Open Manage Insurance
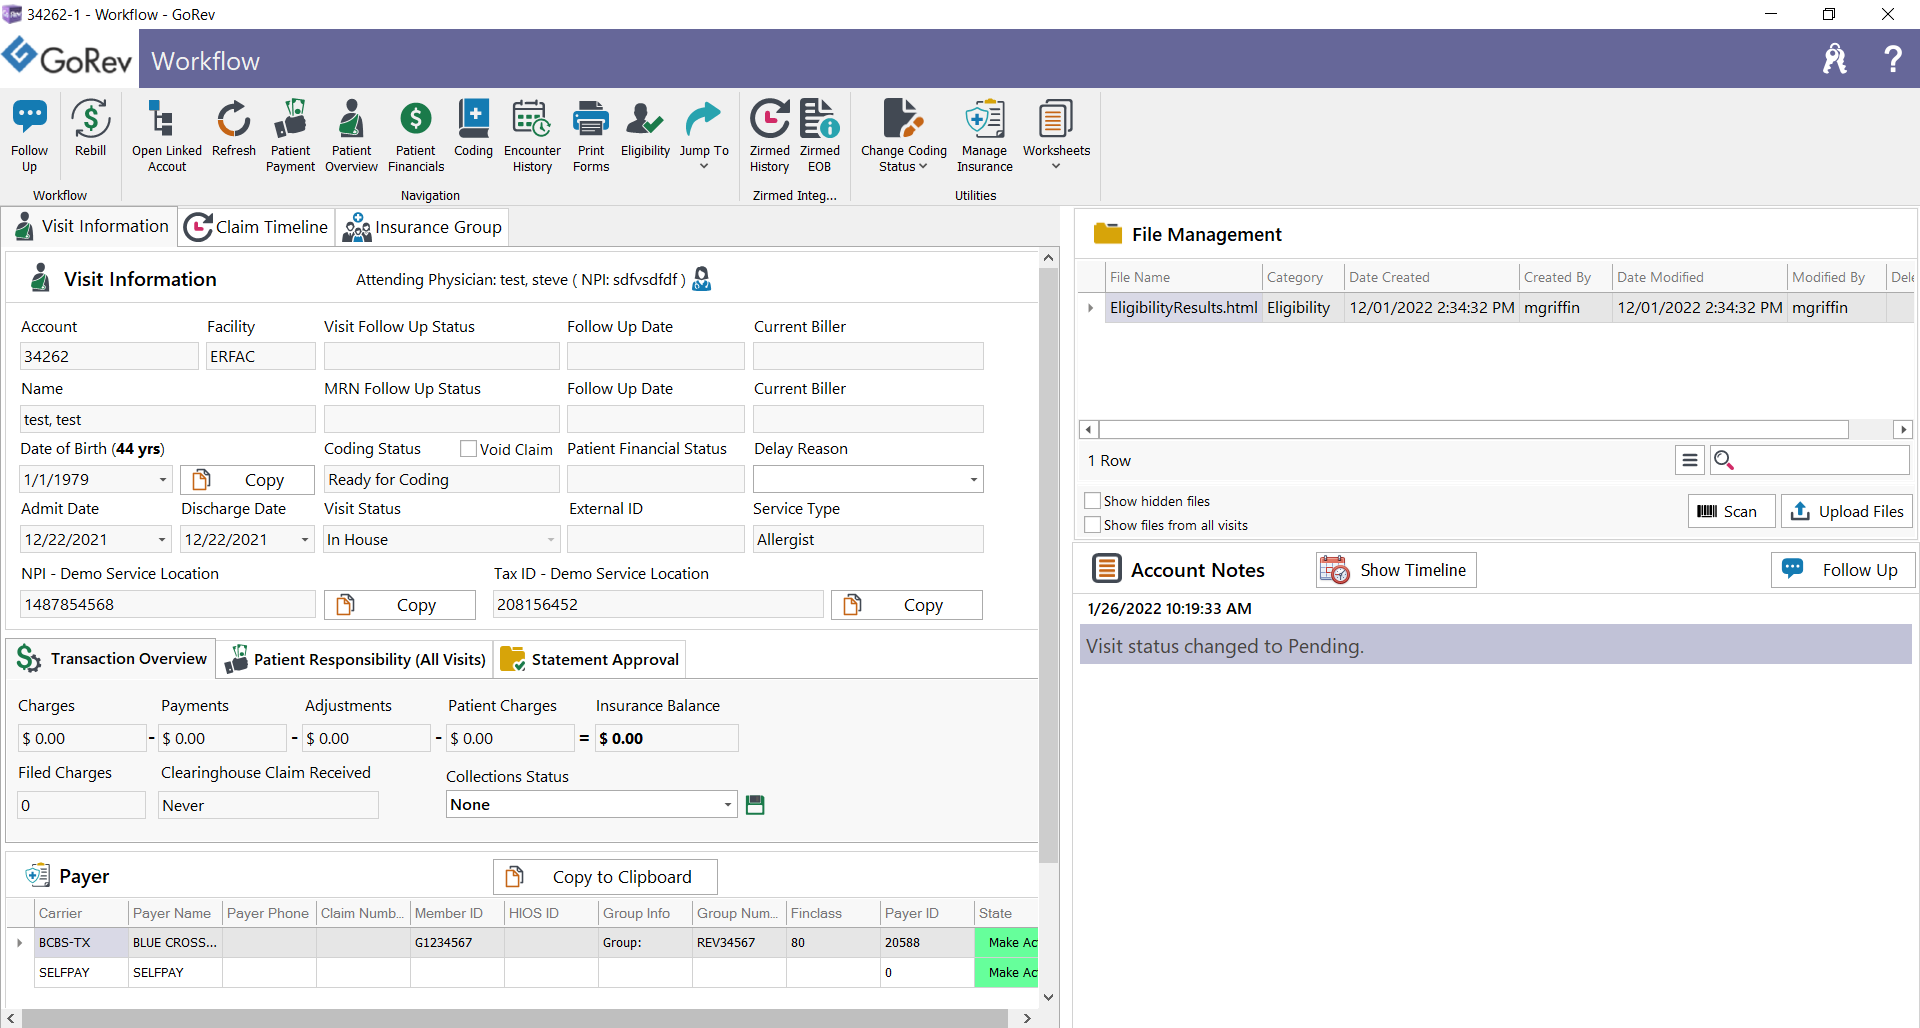The height and width of the screenshot is (1028, 1920). coord(985,136)
